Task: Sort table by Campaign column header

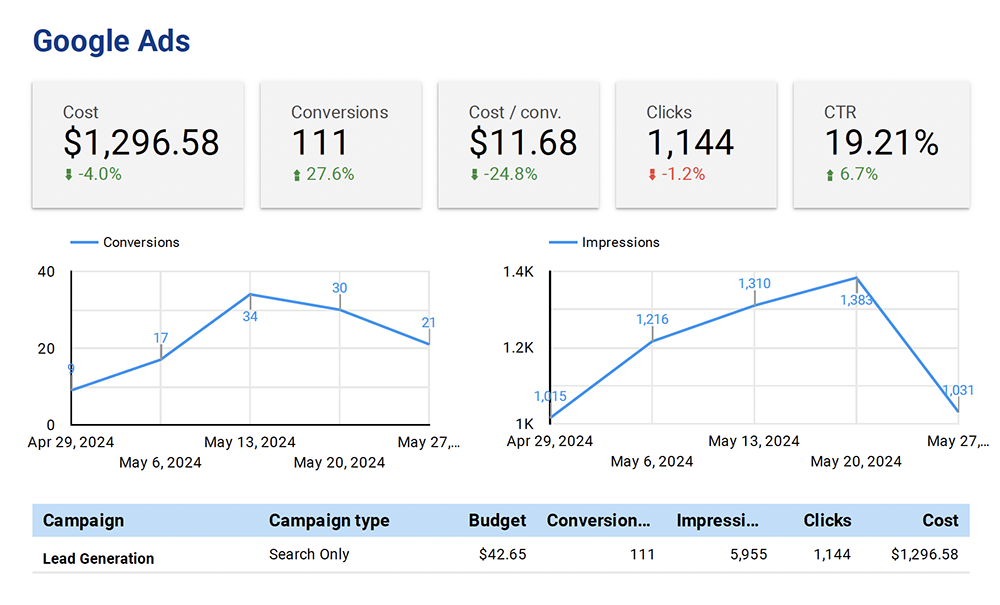Action: pos(84,521)
